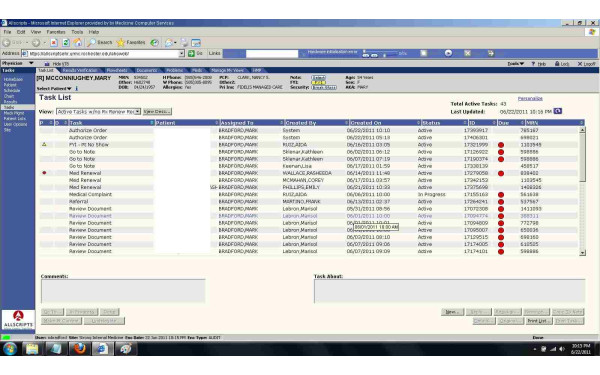
Task: Click the browser Refresh icon
Action: pos(66,42)
